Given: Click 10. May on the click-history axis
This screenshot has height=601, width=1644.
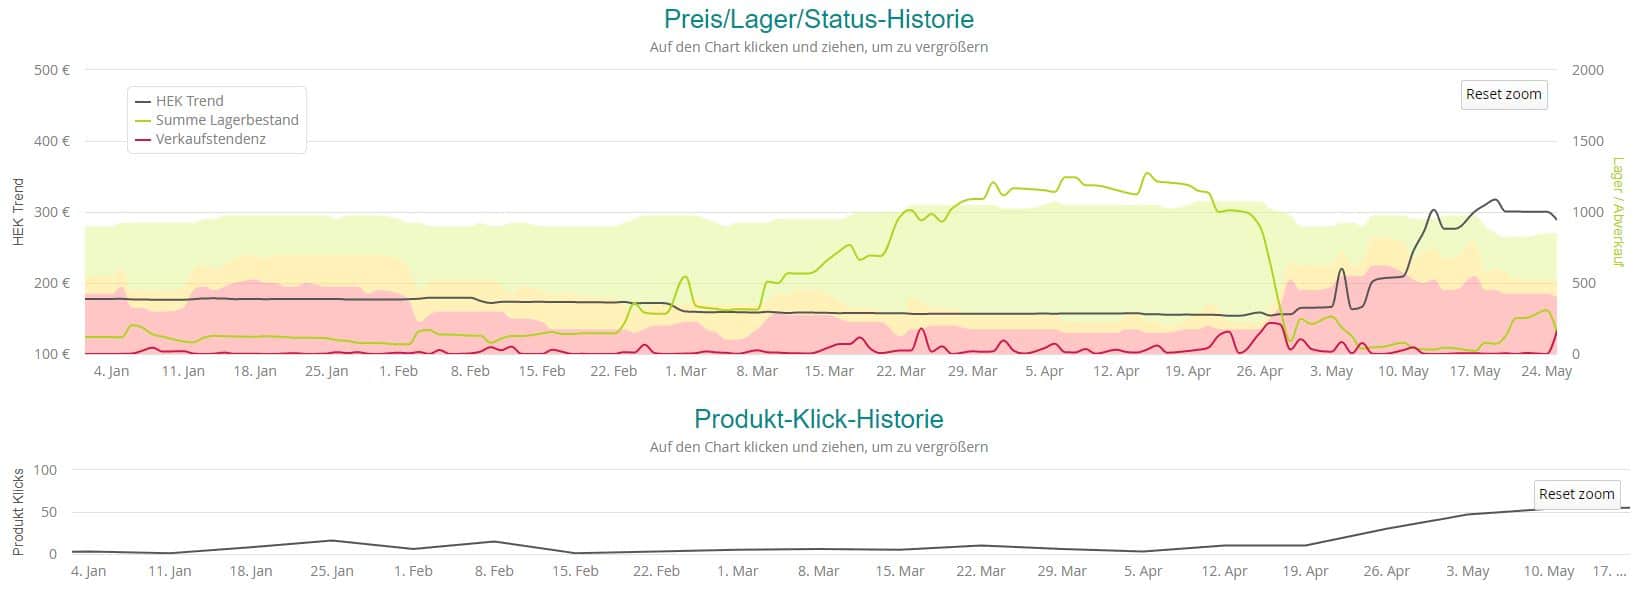Looking at the screenshot, I should (1548, 571).
